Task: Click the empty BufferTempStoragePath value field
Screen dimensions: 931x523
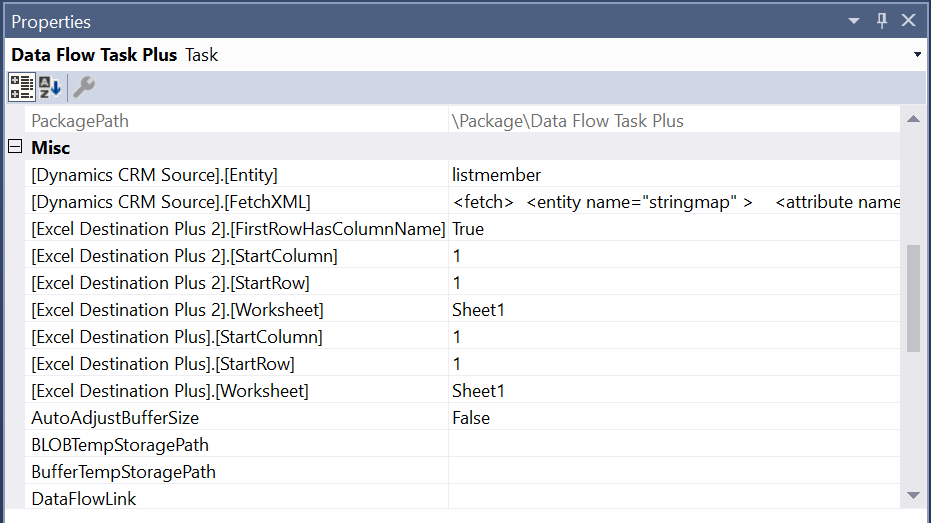Action: [674, 472]
